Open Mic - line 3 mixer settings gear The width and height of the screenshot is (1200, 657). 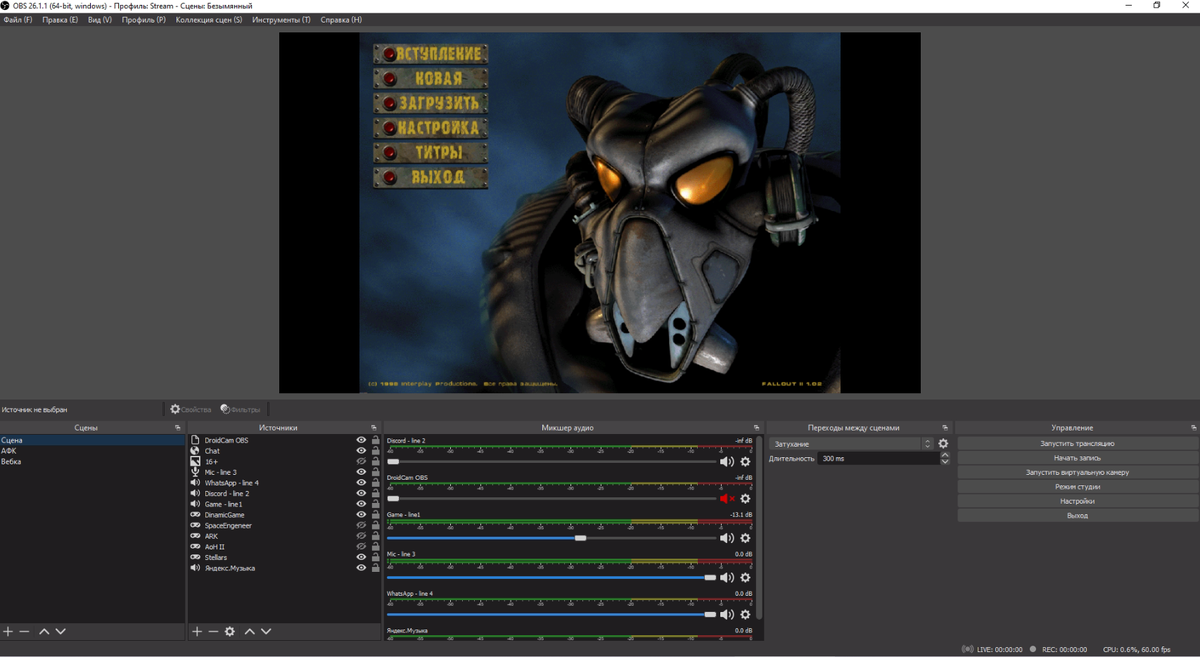click(x=745, y=578)
